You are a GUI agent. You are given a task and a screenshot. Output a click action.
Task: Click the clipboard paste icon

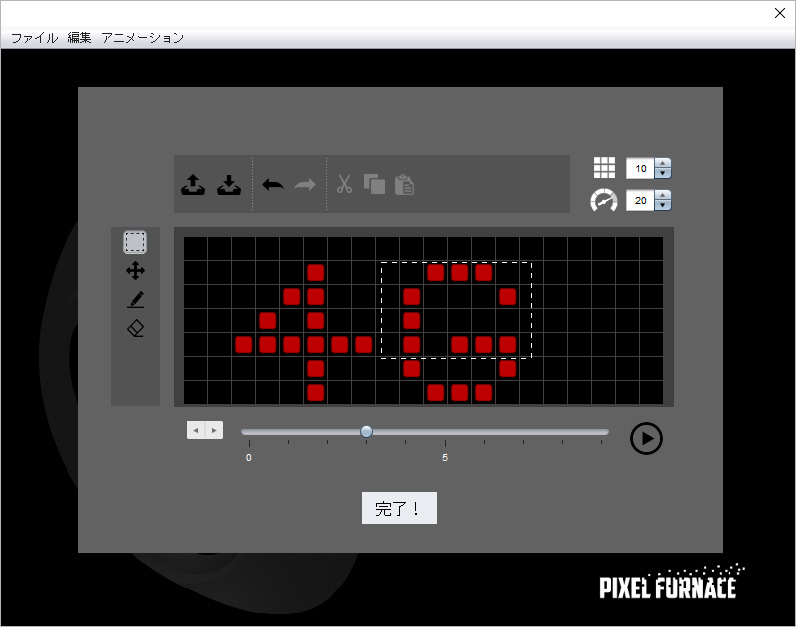(x=405, y=185)
